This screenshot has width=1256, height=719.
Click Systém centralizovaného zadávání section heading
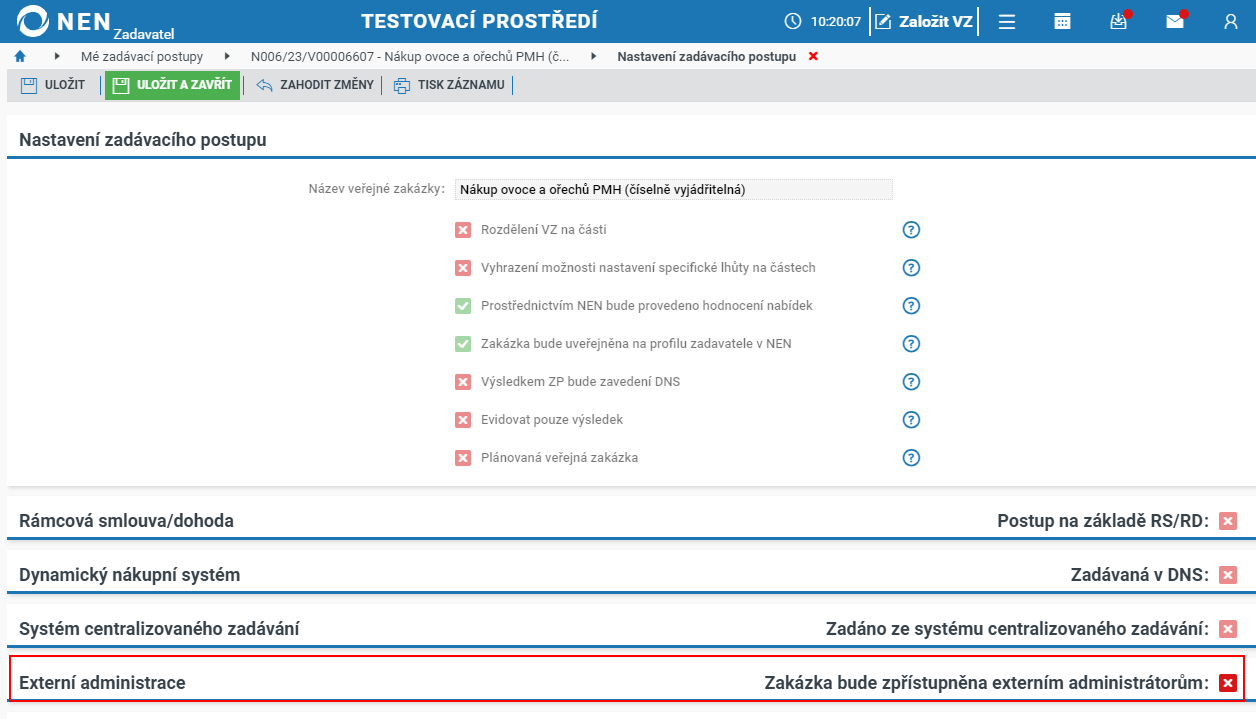159,629
